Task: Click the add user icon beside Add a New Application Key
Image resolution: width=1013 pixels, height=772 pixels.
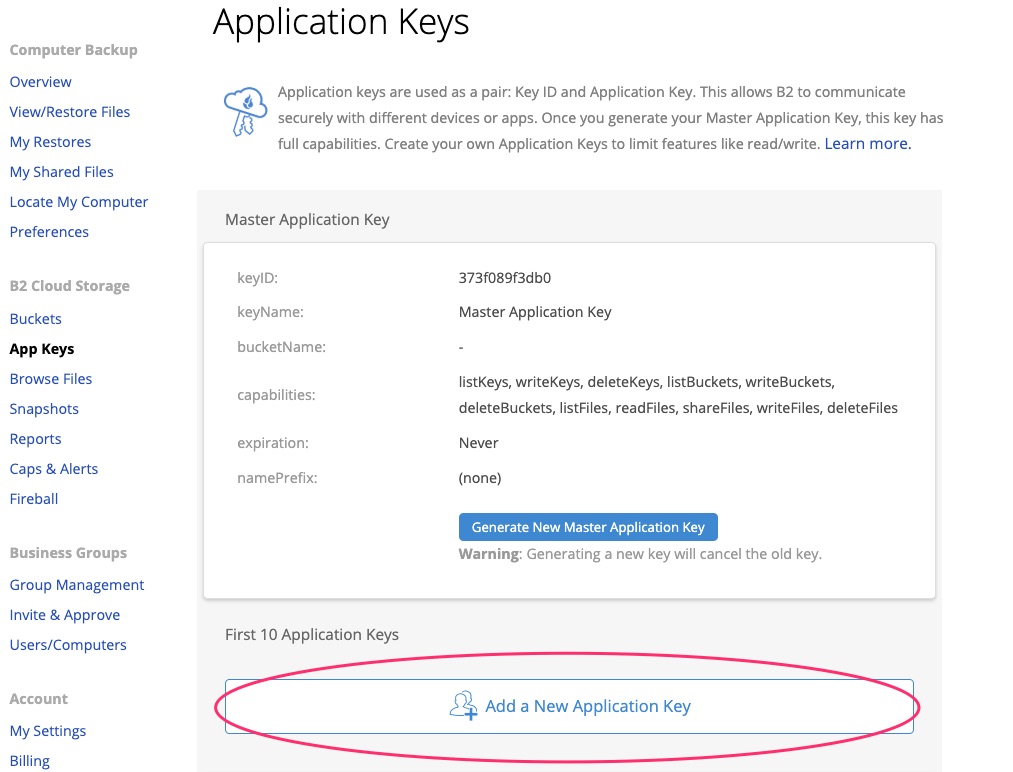Action: pyautogui.click(x=463, y=705)
